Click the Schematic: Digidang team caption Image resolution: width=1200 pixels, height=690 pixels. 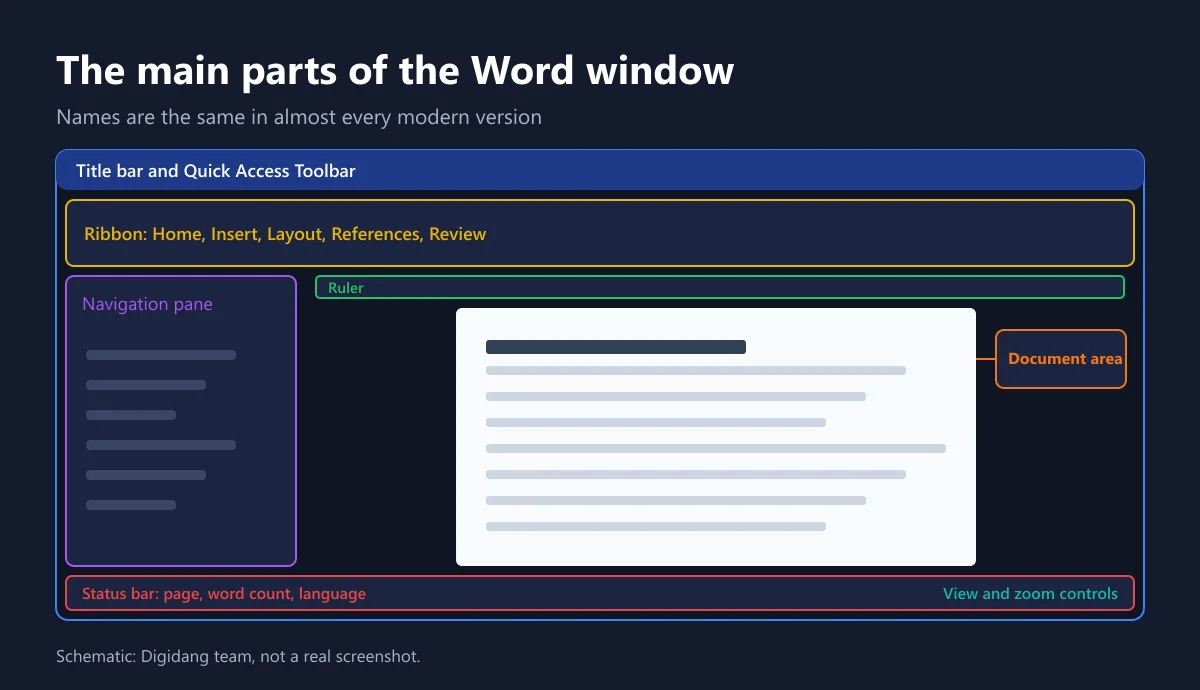click(238, 656)
